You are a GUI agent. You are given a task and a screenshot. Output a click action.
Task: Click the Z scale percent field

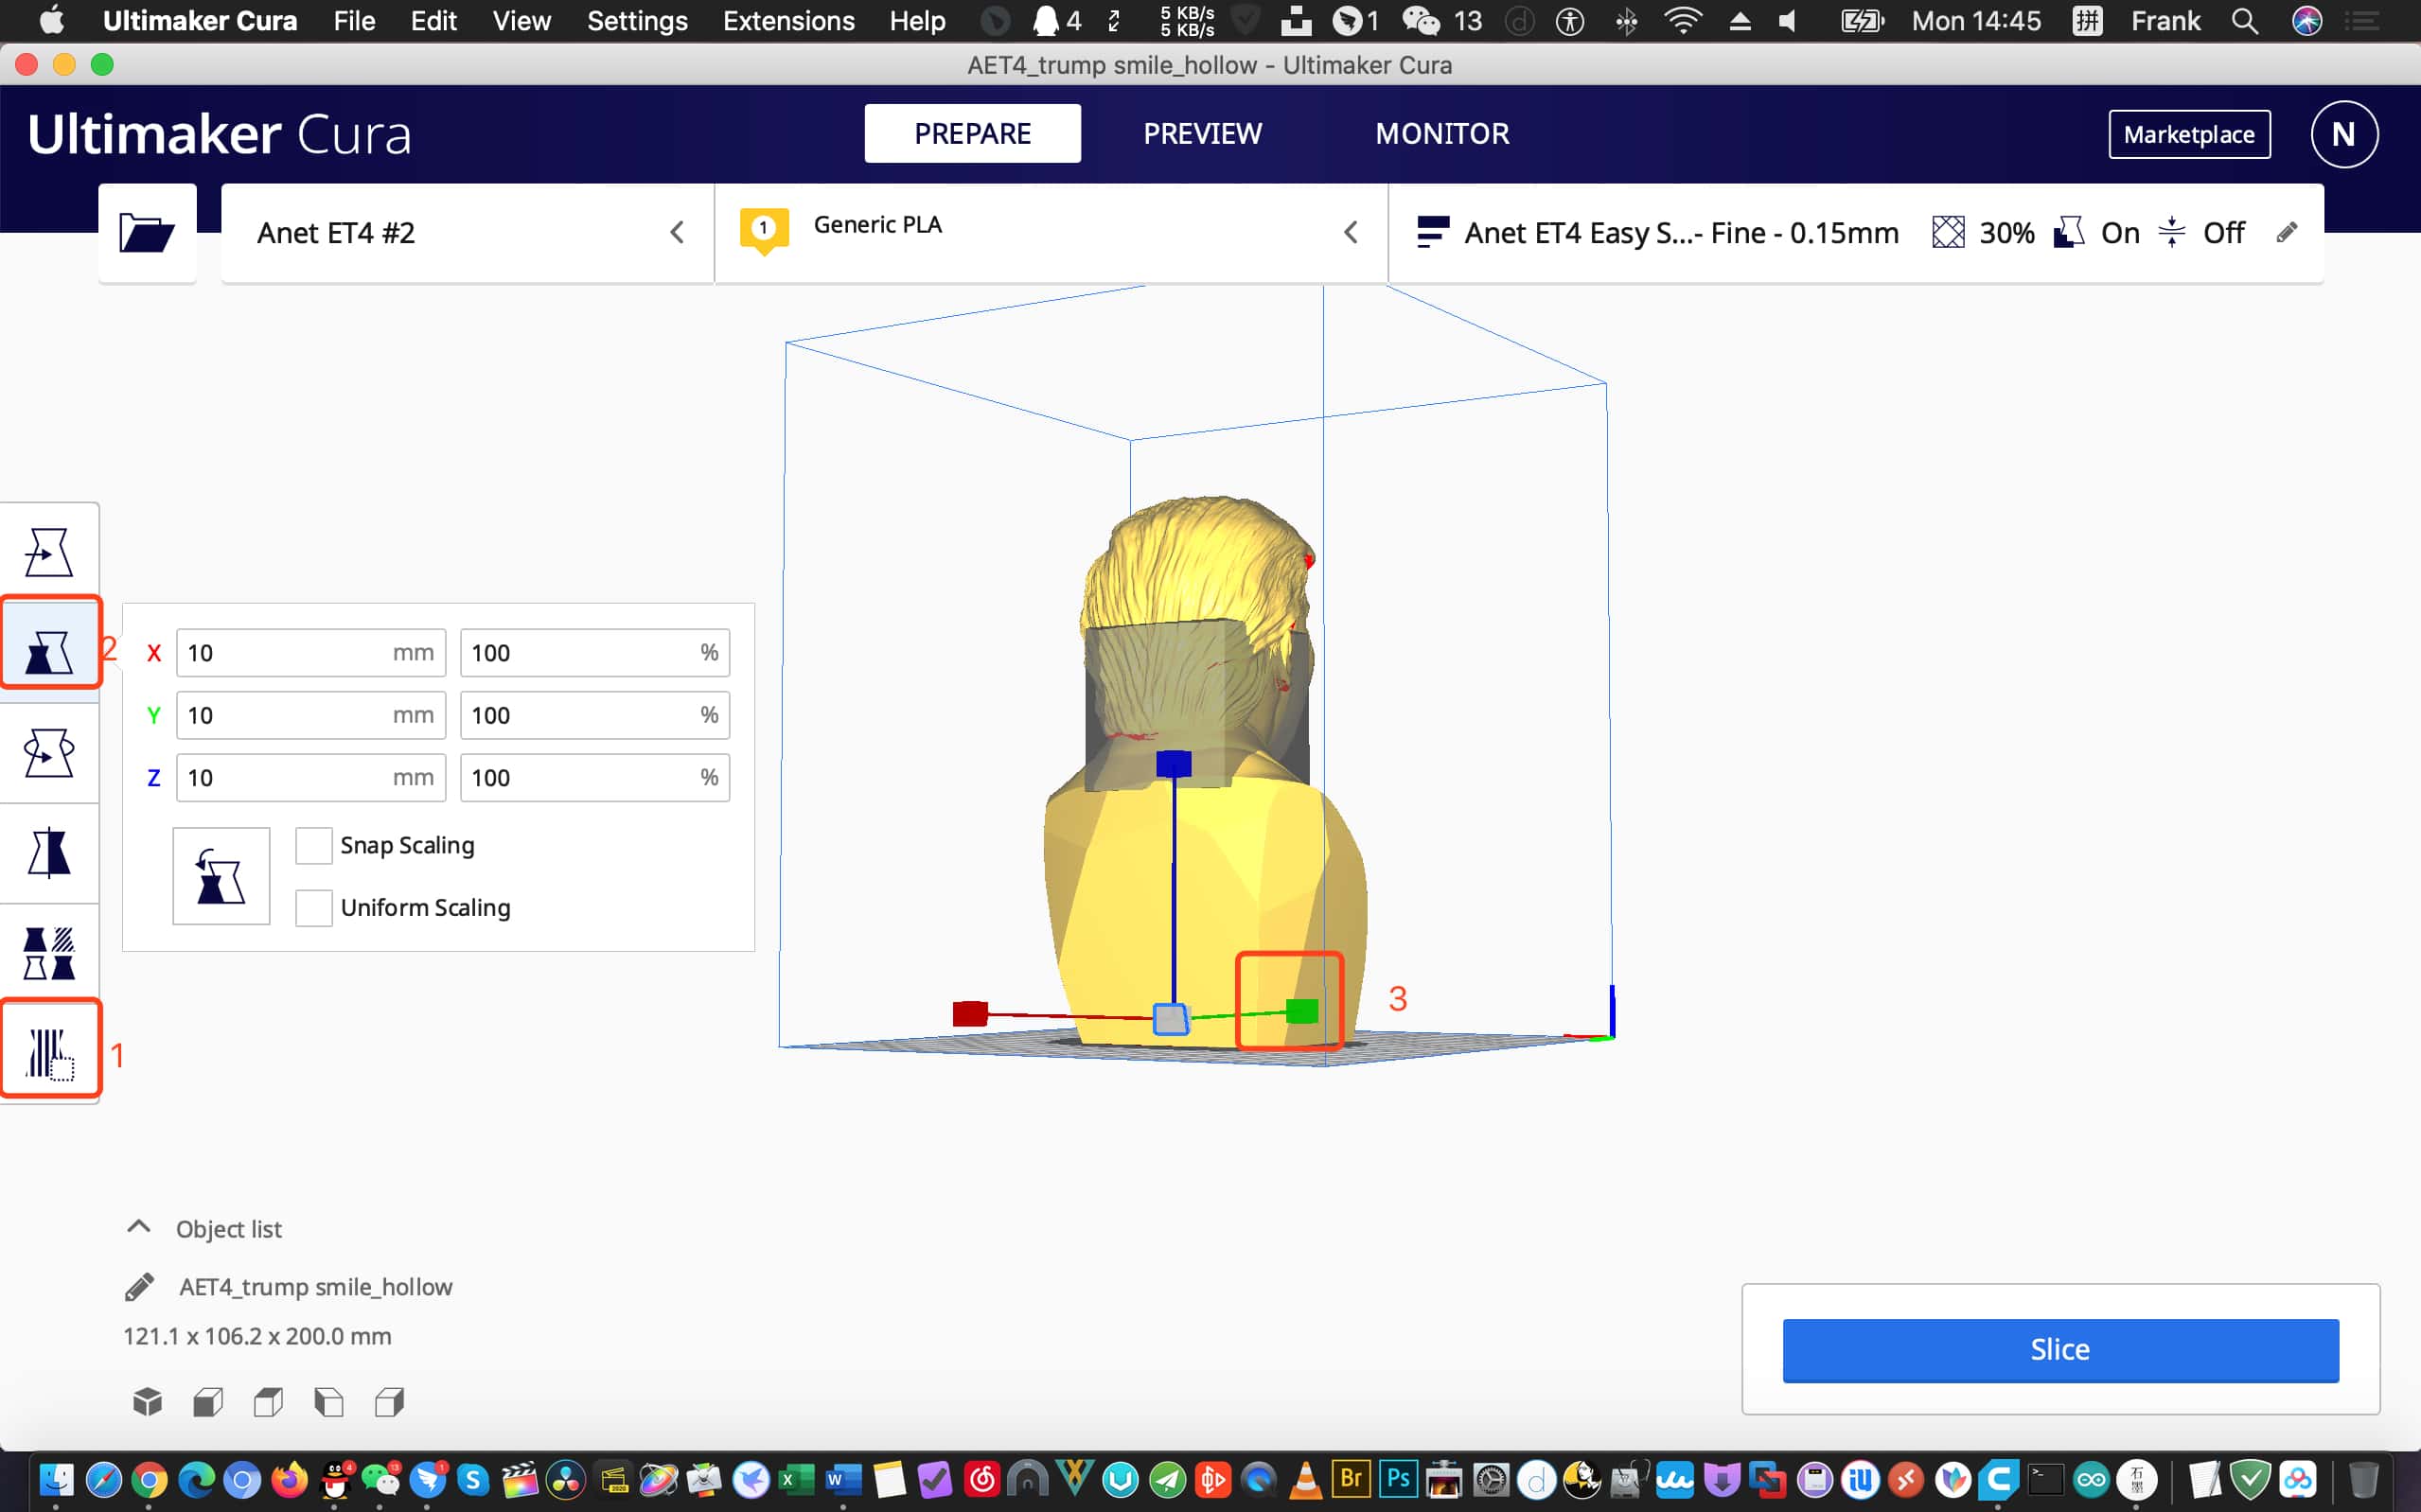coord(595,777)
